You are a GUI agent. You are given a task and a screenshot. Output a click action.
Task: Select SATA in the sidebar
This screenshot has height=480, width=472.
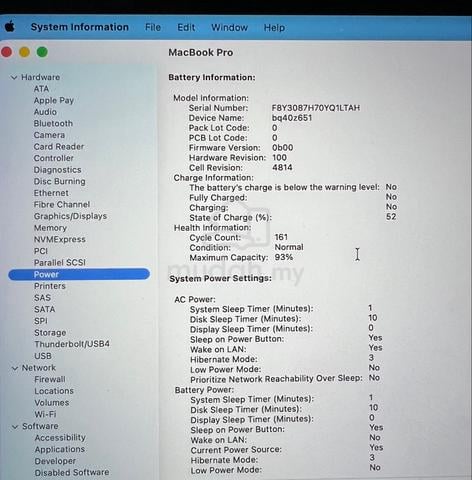coord(45,309)
